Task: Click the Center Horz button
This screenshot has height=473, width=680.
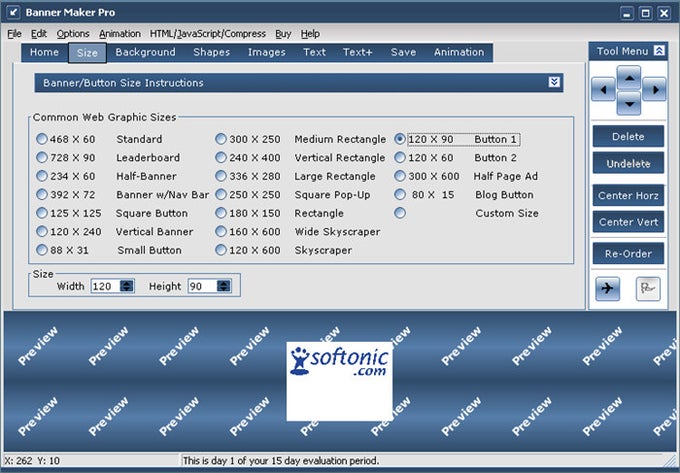Action: tap(628, 196)
